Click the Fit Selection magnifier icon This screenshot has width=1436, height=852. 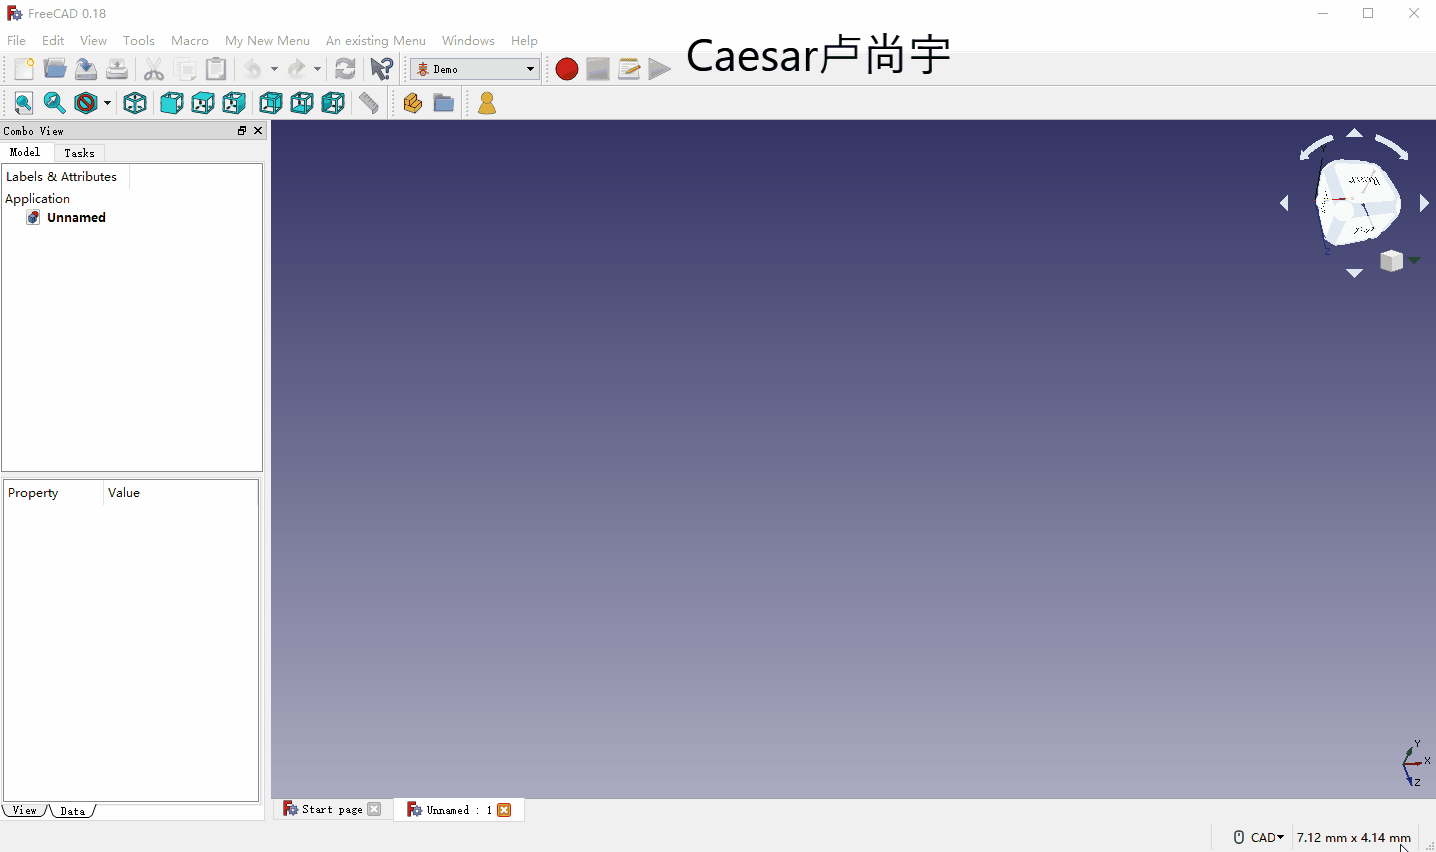point(55,103)
